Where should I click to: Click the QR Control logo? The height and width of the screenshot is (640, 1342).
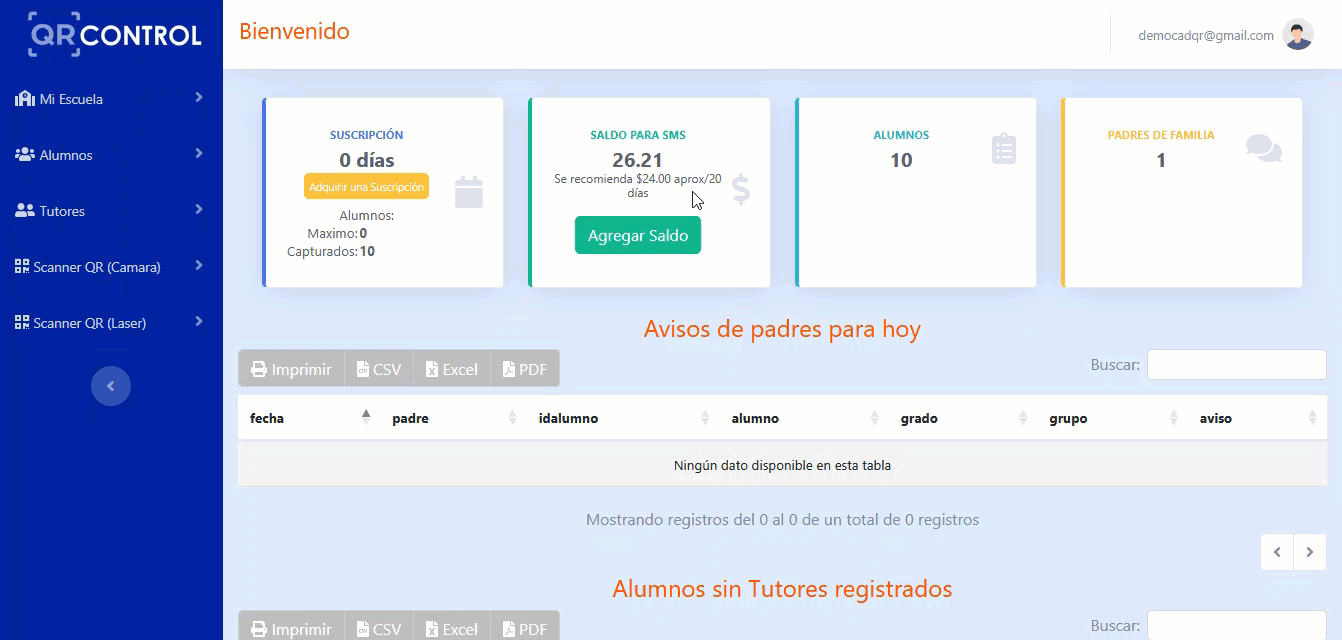pos(115,35)
